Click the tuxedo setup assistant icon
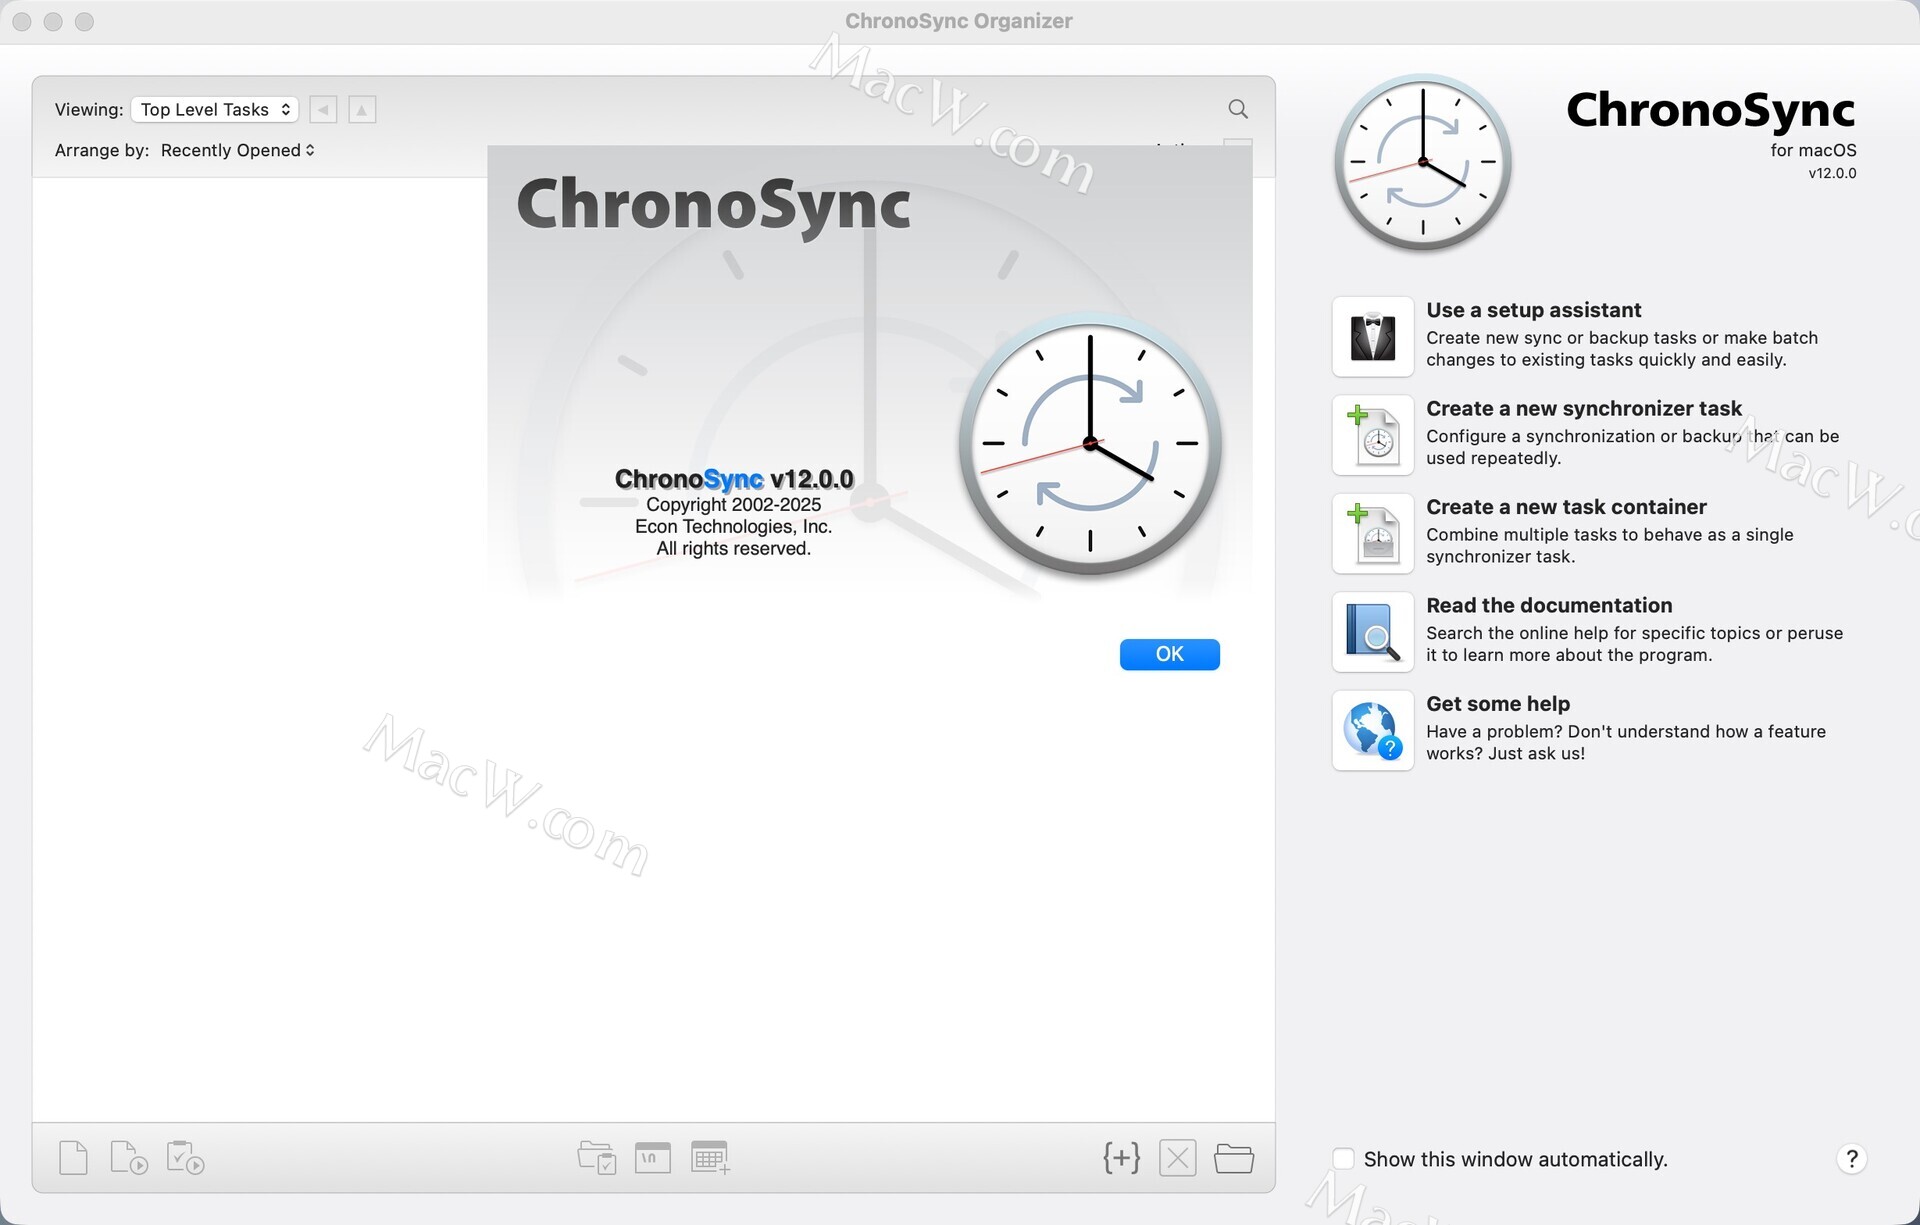This screenshot has width=1920, height=1225. click(1372, 337)
